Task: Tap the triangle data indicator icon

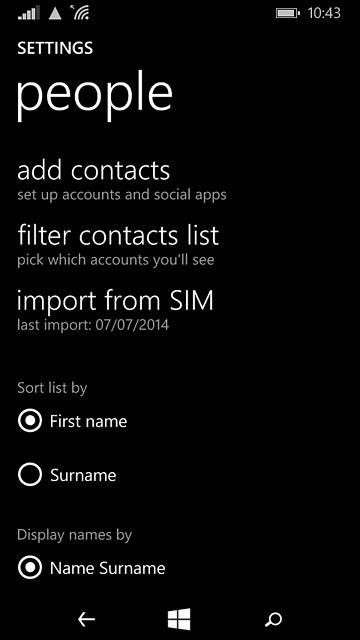Action: 55,13
